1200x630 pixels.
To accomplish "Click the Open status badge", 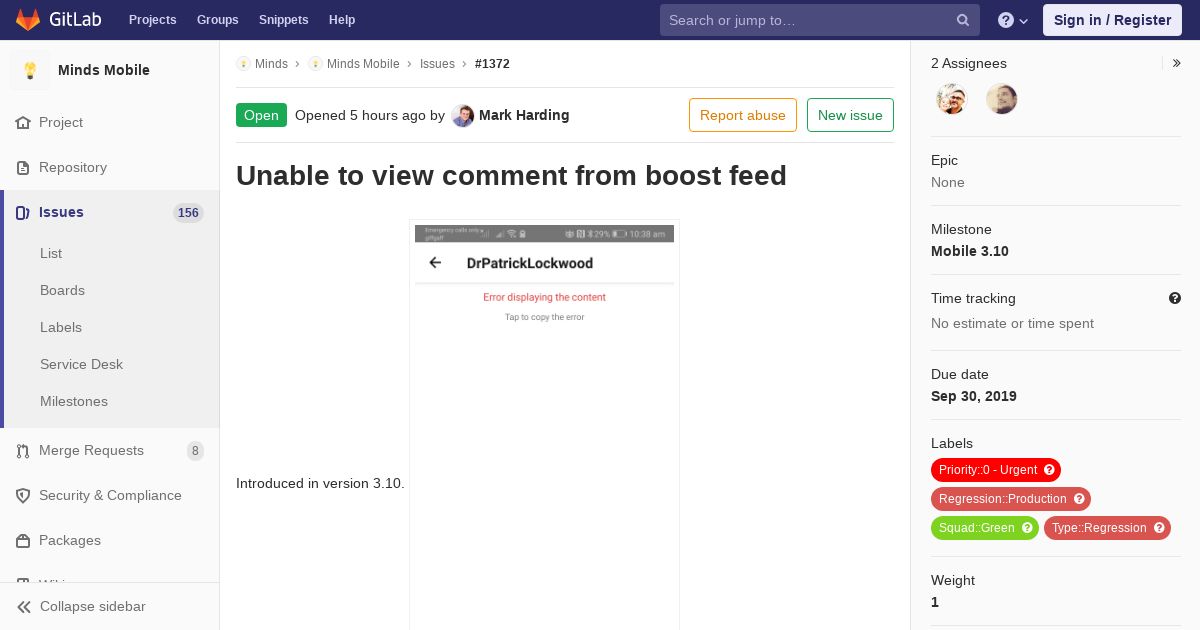I will [x=261, y=115].
